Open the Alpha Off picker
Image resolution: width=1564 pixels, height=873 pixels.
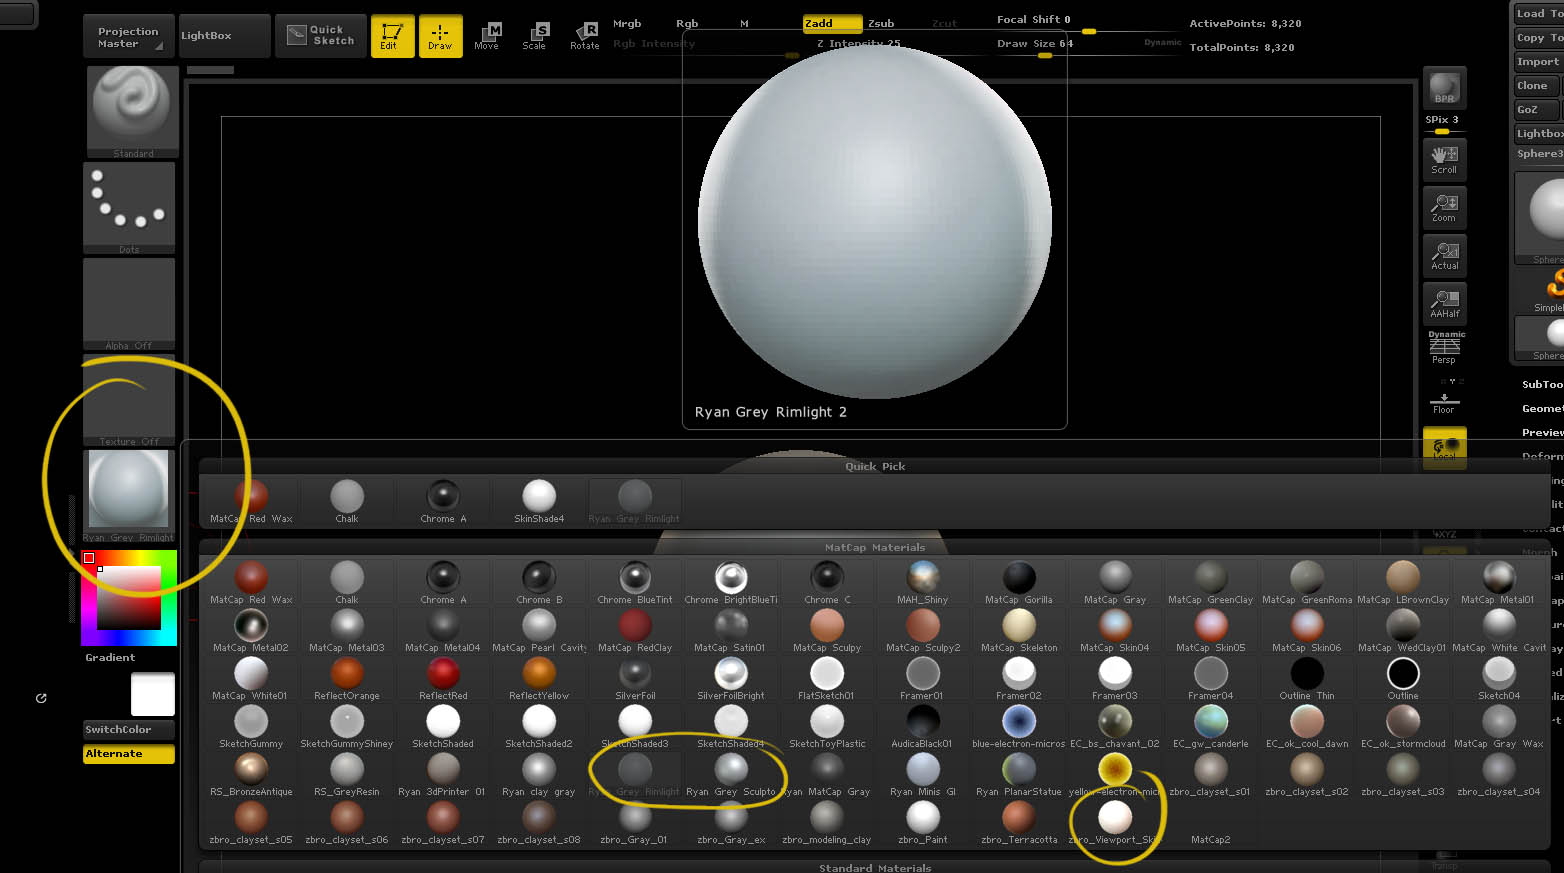click(x=129, y=304)
